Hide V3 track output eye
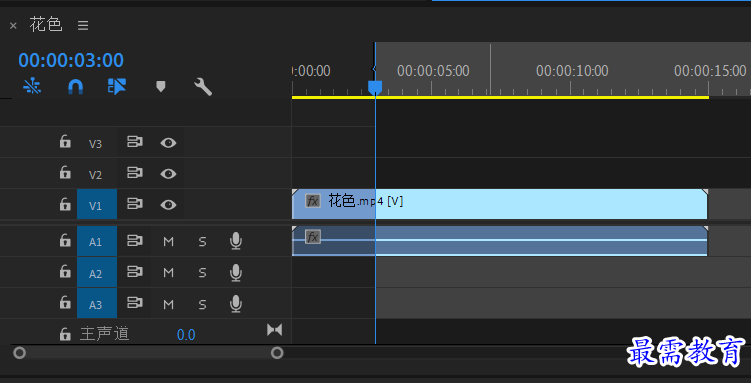The height and width of the screenshot is (383, 751). [x=168, y=143]
